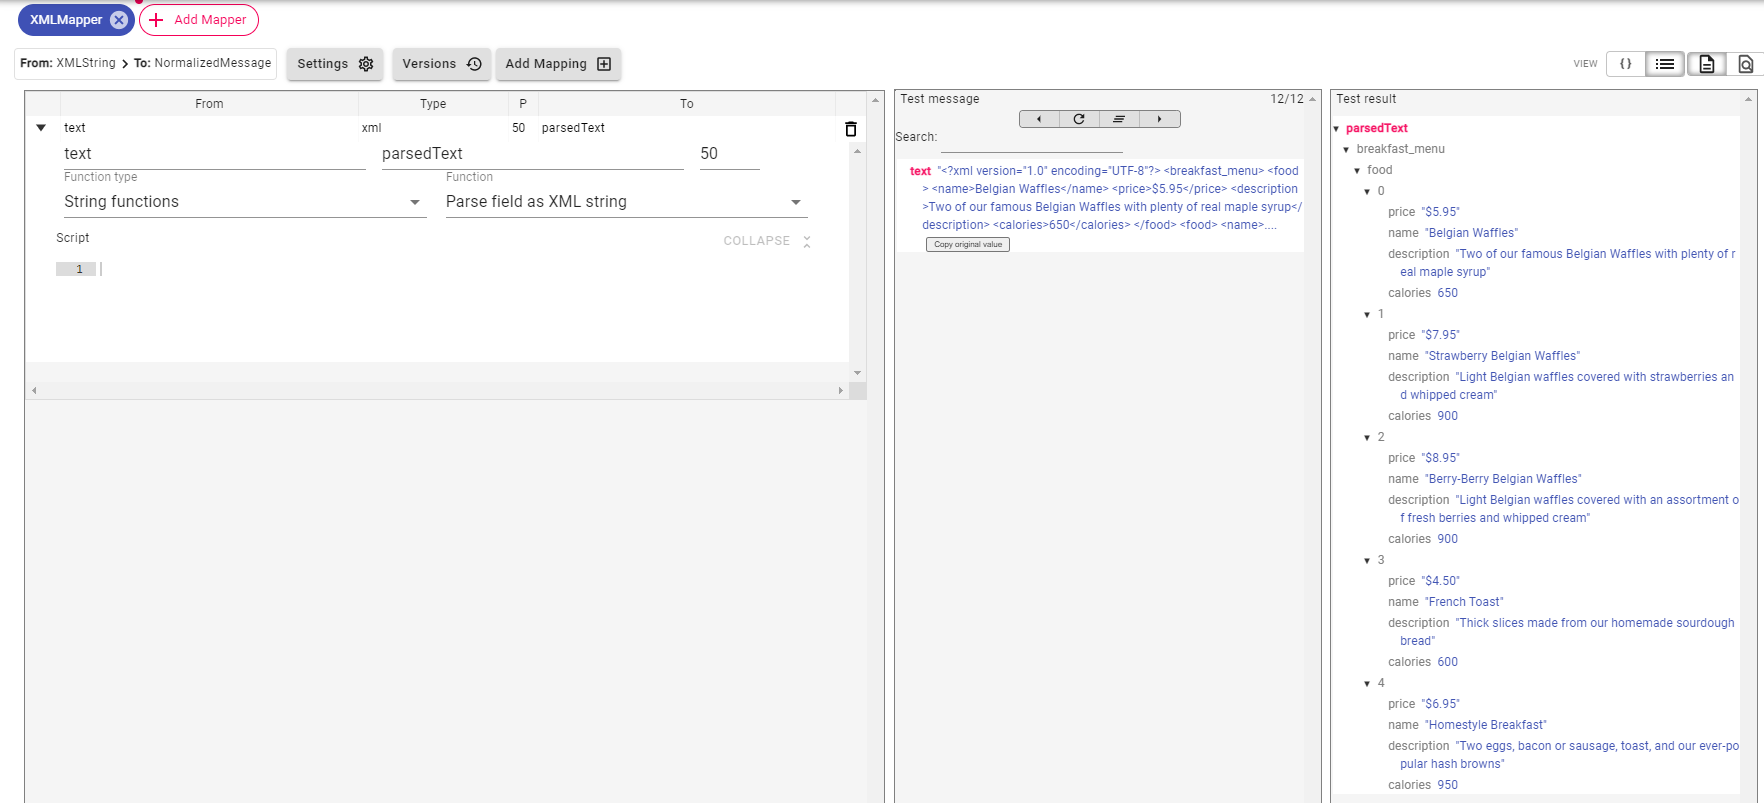Collapse the breakfast_menu tree node
Screen dimensions: 1764x803
pos(1346,150)
